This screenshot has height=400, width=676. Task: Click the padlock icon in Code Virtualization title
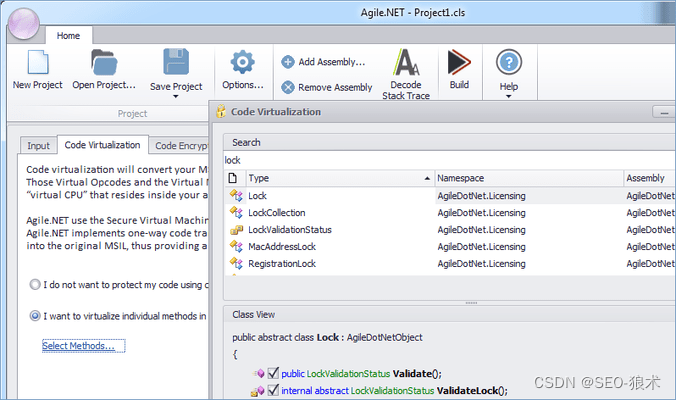click(221, 111)
